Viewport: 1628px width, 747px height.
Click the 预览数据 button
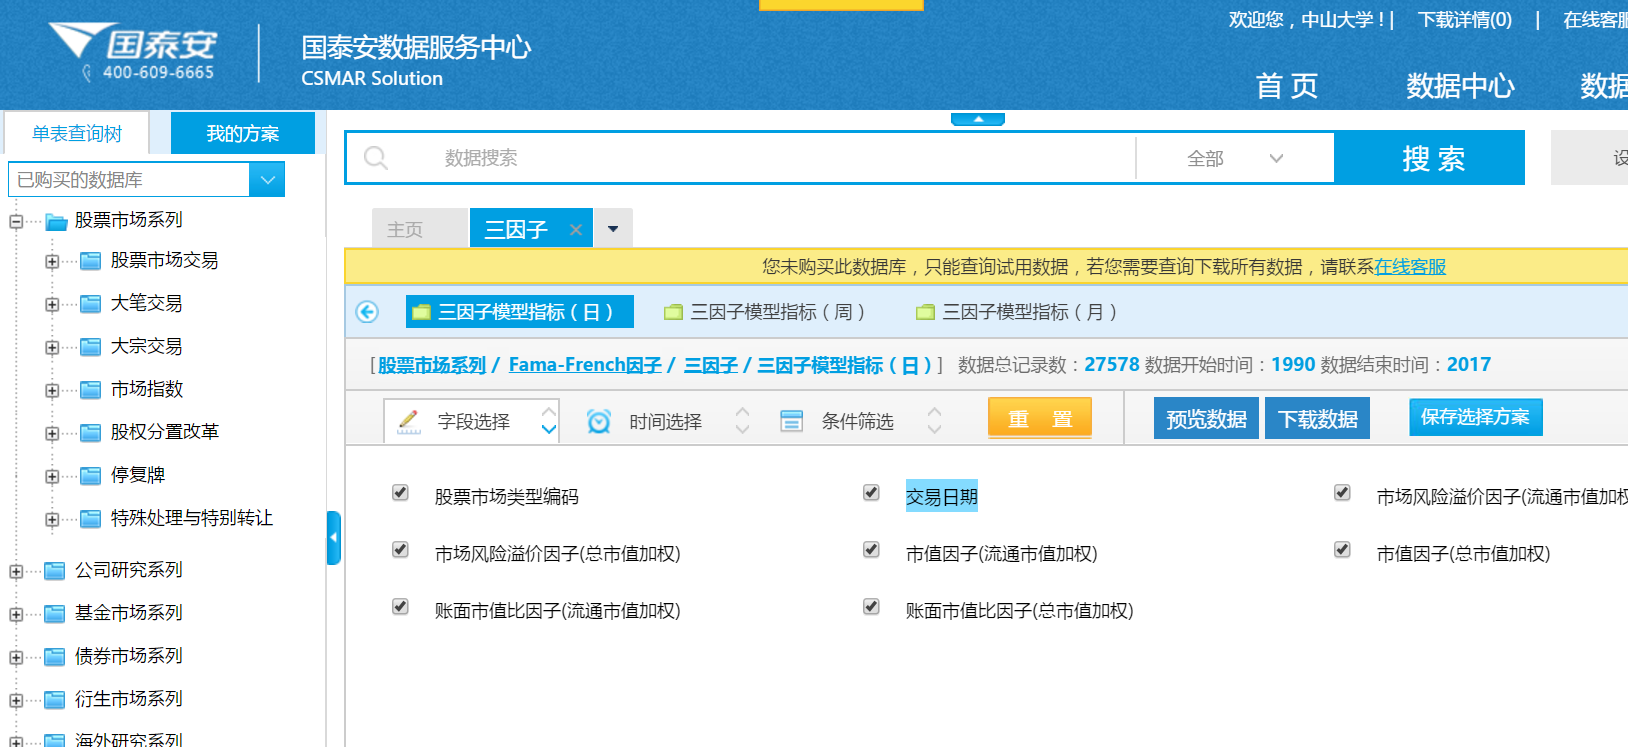click(1207, 419)
